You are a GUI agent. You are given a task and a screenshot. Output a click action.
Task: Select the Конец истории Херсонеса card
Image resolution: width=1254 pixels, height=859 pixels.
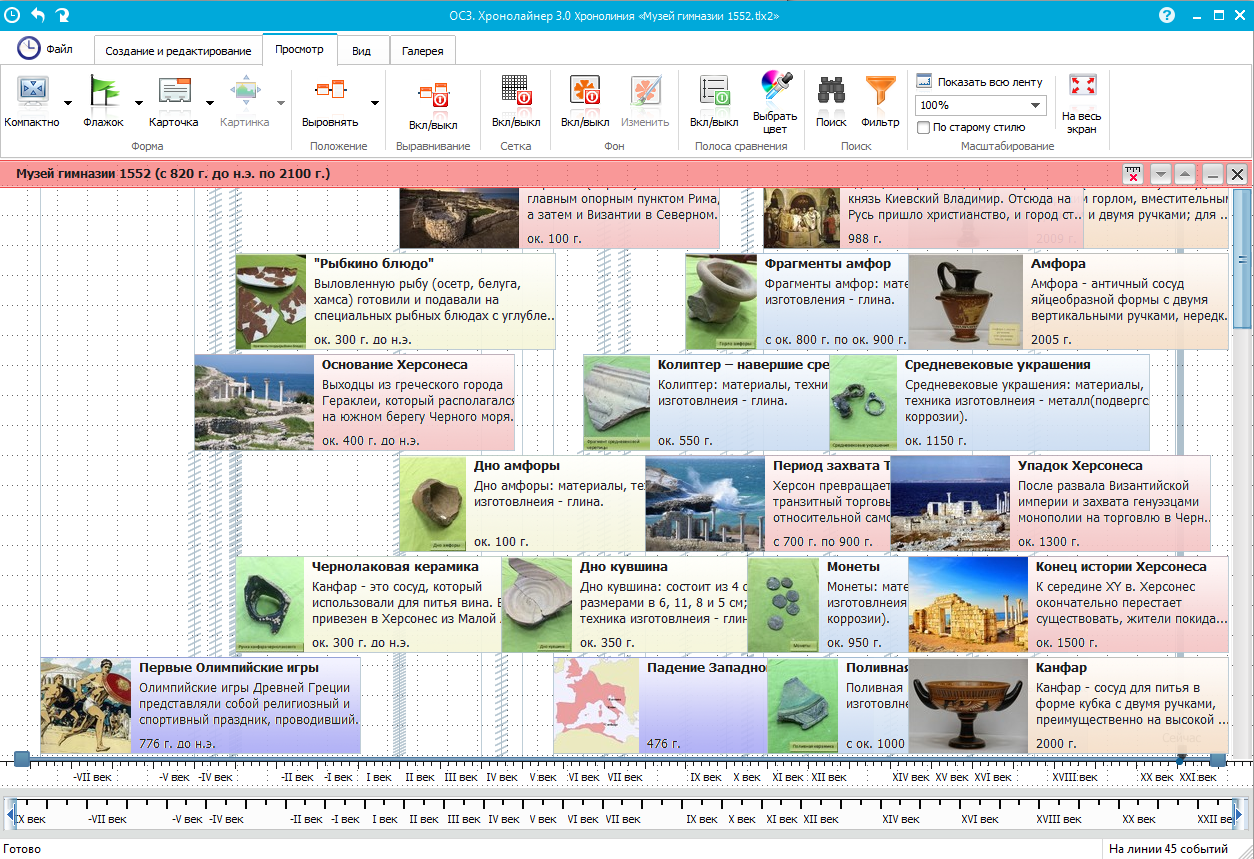[x=1068, y=604]
